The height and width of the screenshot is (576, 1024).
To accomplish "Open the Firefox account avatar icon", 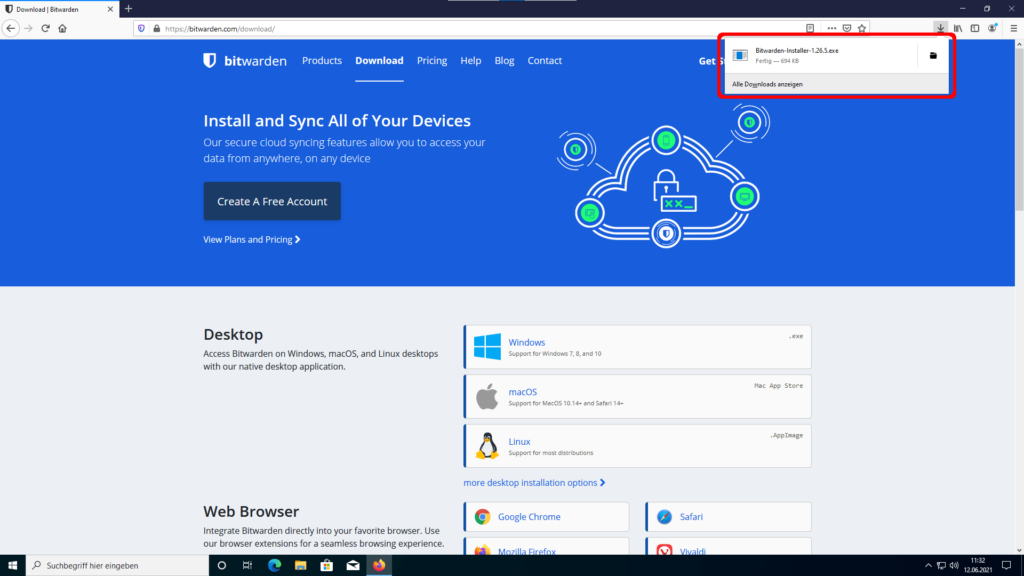I will pyautogui.click(x=993, y=28).
